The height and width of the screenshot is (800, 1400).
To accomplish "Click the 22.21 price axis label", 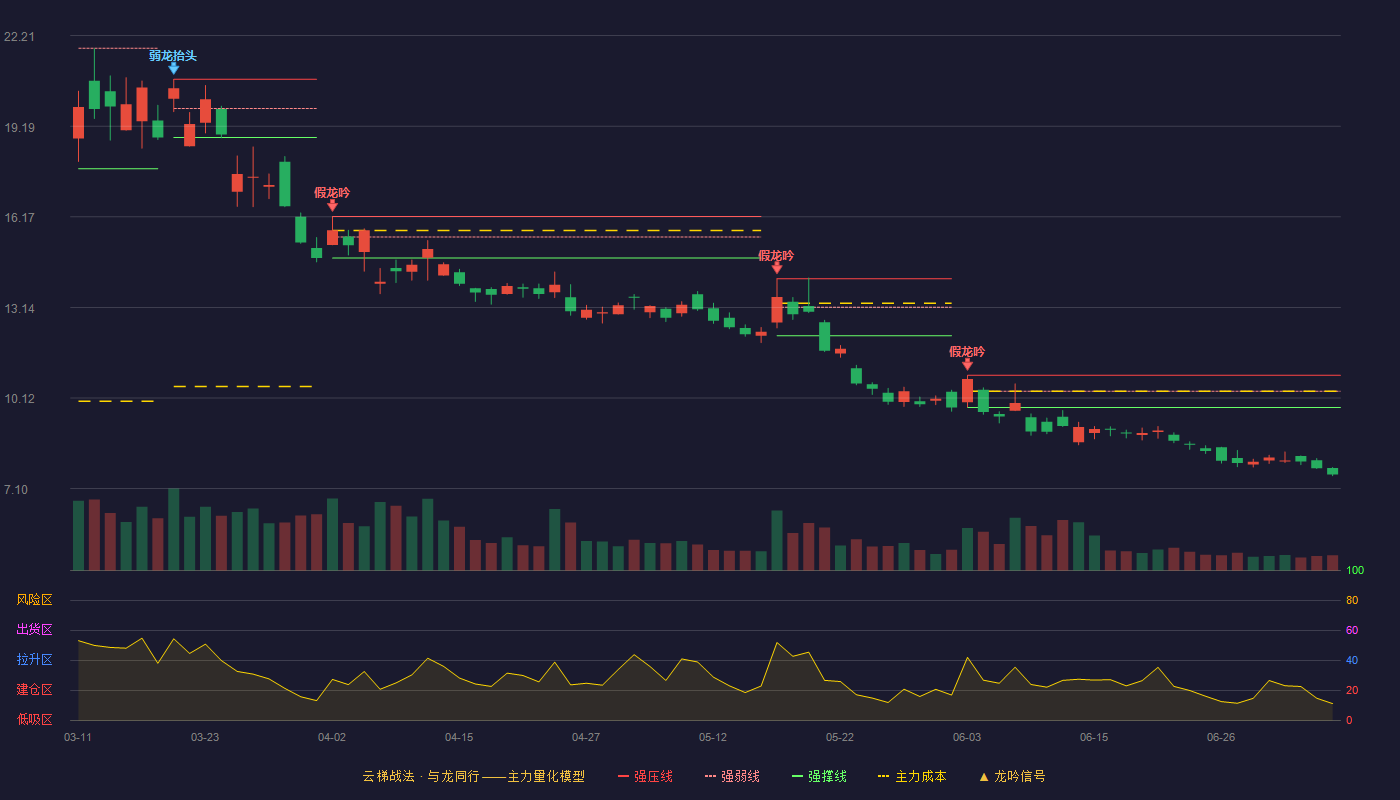I will [19, 37].
